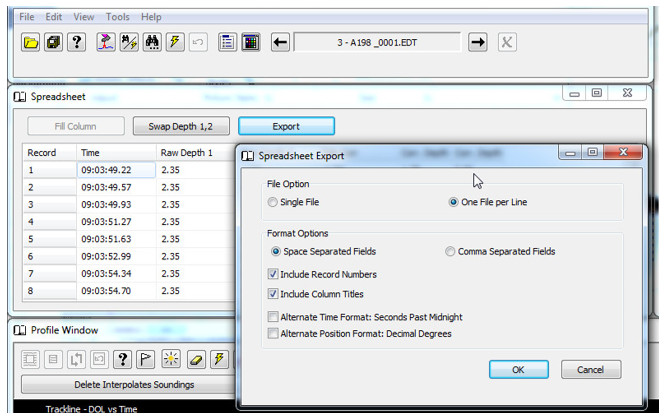
Task: Click Swap Depth 1,2 button
Action: tap(181, 126)
